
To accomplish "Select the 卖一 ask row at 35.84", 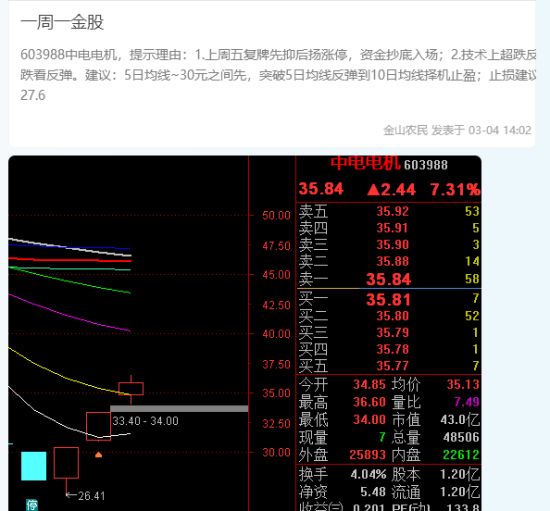I will tap(389, 280).
